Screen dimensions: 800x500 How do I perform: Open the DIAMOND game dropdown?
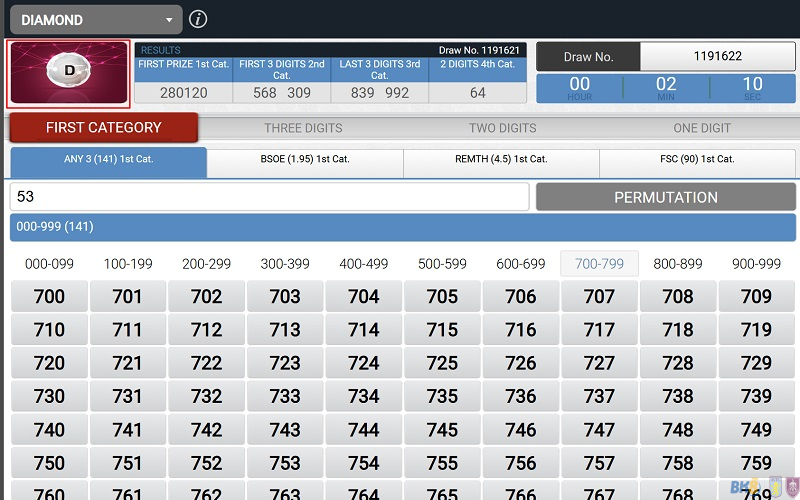tap(96, 19)
